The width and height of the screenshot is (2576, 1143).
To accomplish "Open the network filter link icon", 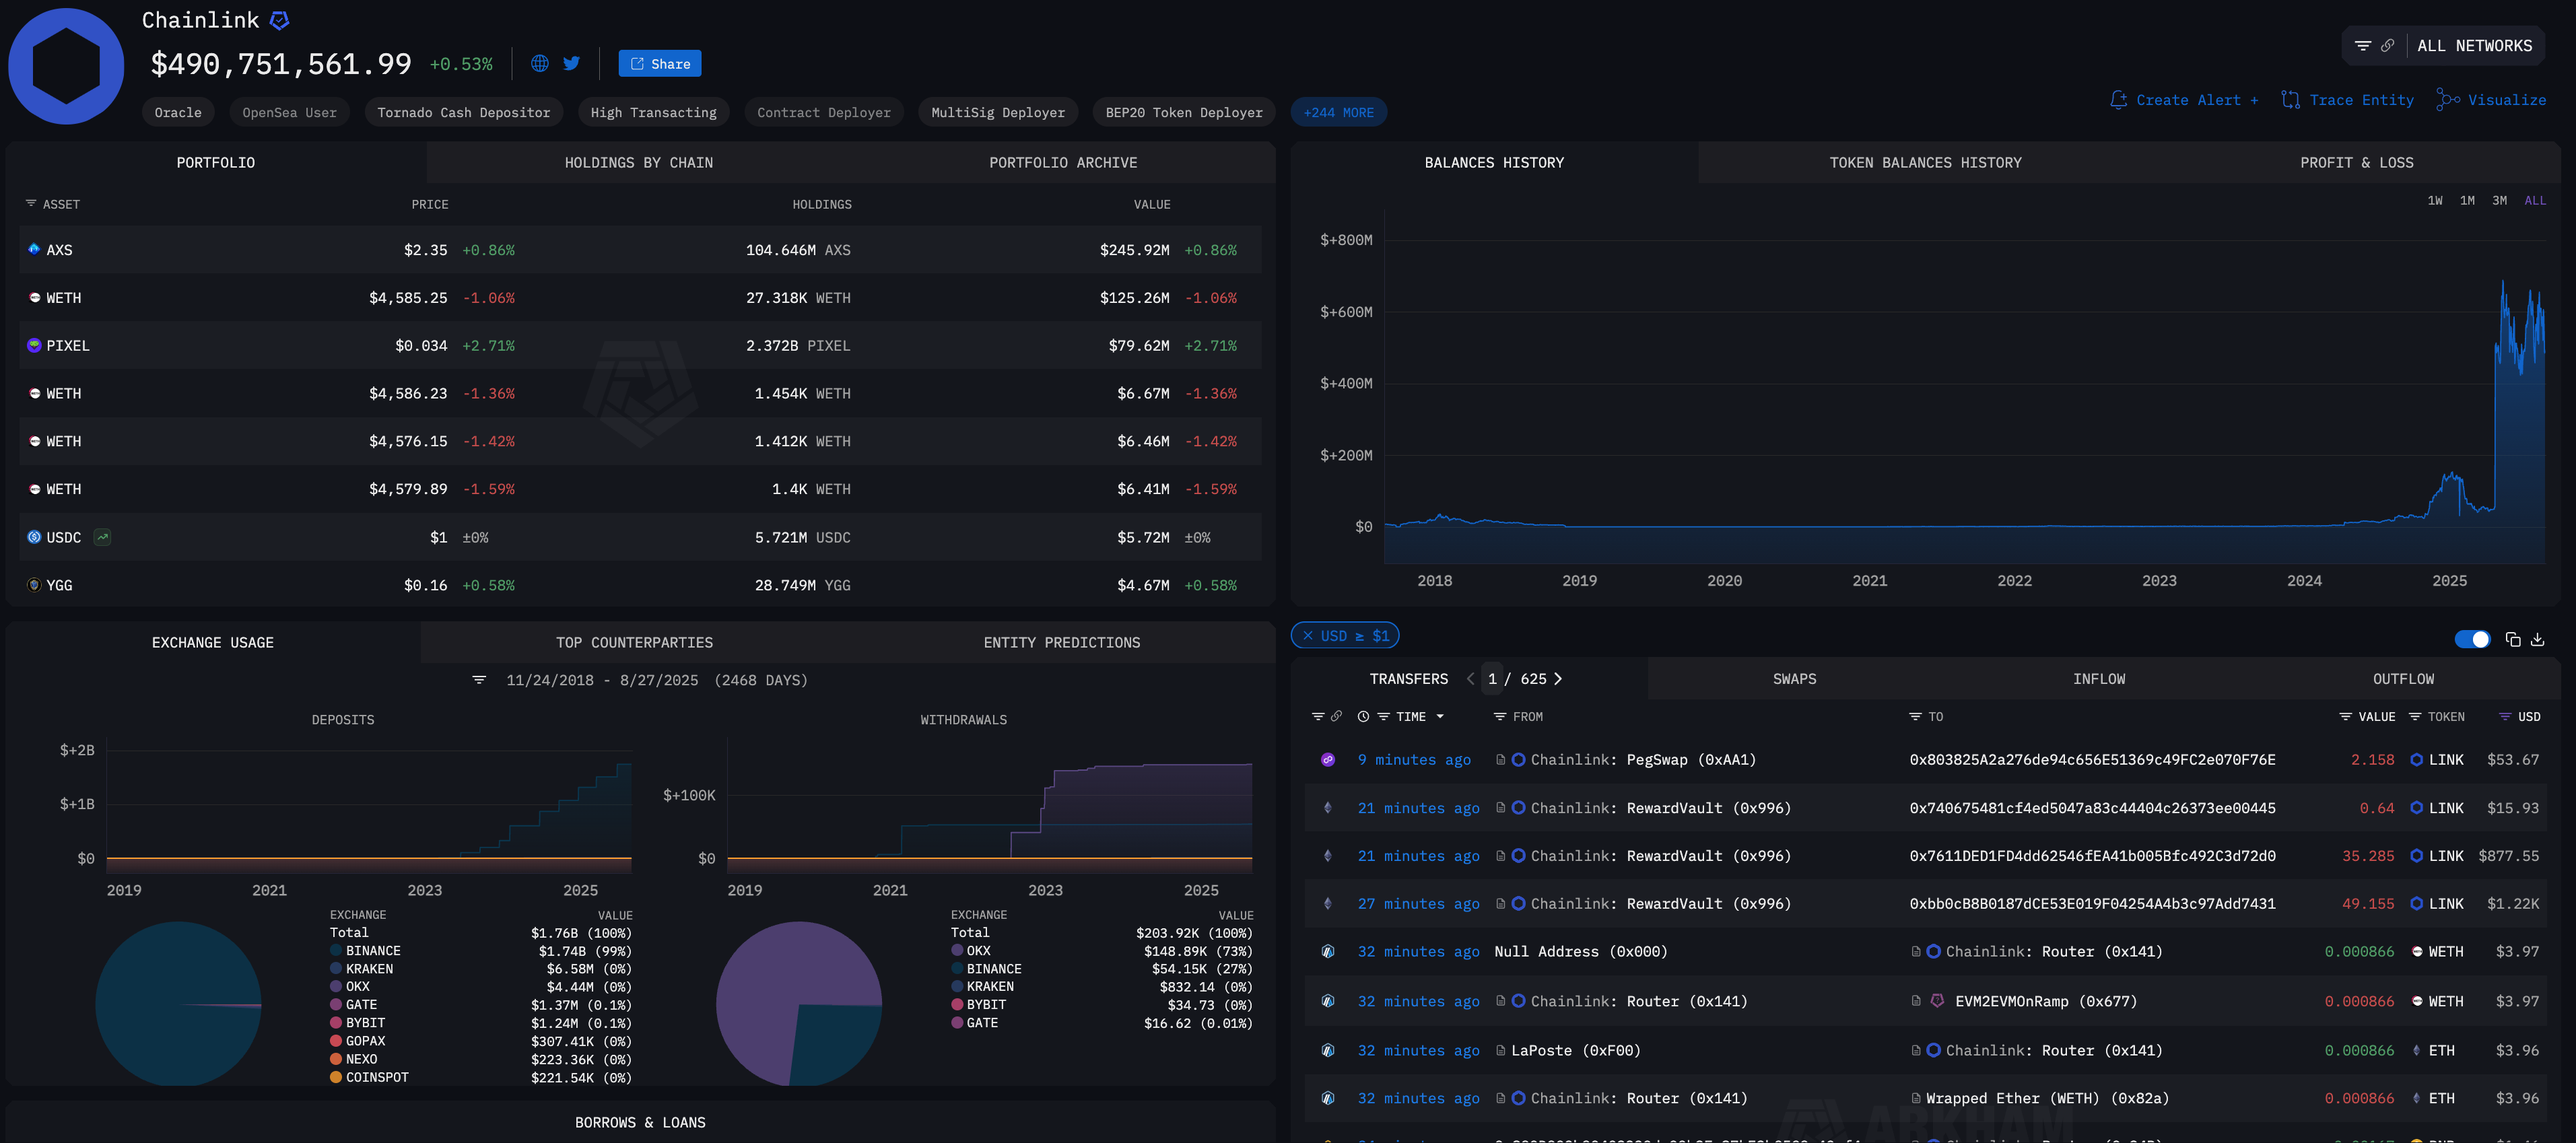I will point(2387,45).
